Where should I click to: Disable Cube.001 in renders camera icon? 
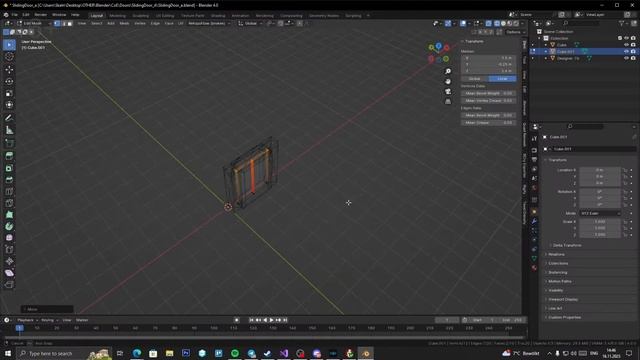(x=633, y=51)
